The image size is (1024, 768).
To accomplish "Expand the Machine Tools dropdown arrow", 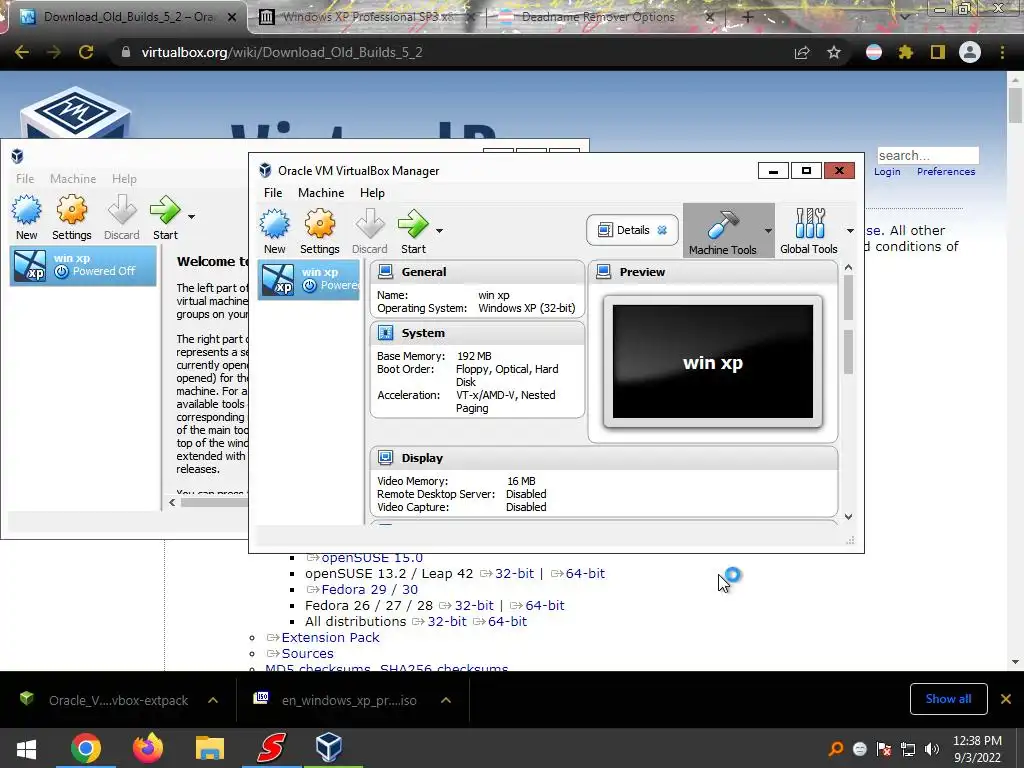I will tap(768, 231).
